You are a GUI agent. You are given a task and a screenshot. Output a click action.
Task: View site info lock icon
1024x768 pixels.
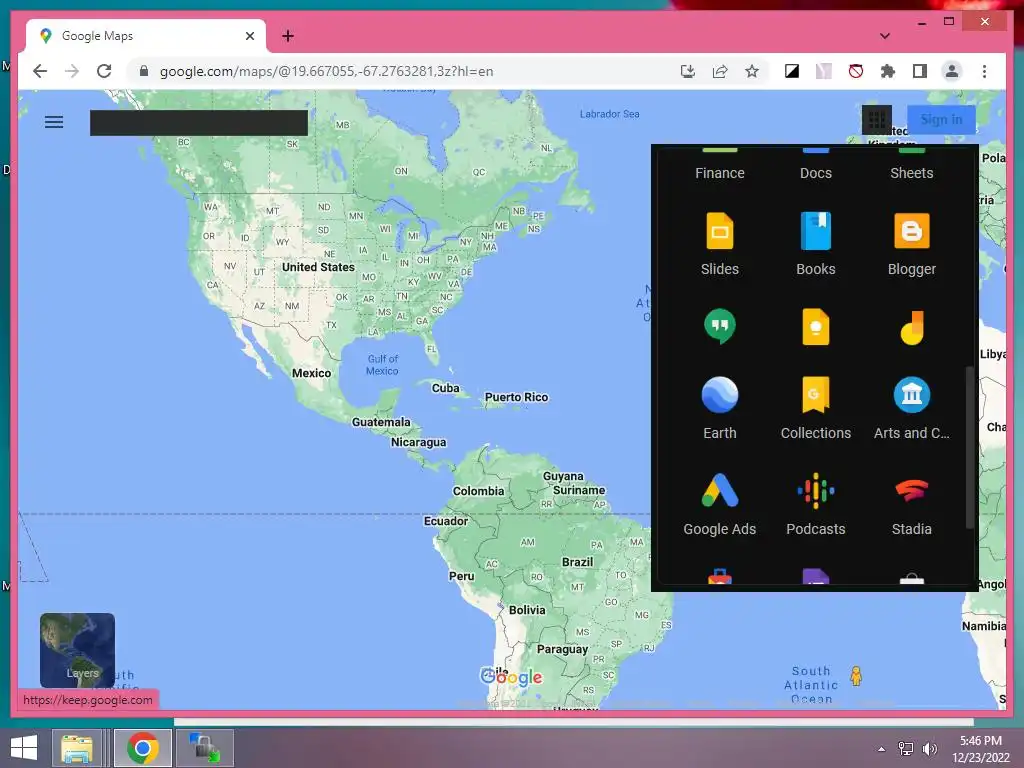pyautogui.click(x=144, y=71)
